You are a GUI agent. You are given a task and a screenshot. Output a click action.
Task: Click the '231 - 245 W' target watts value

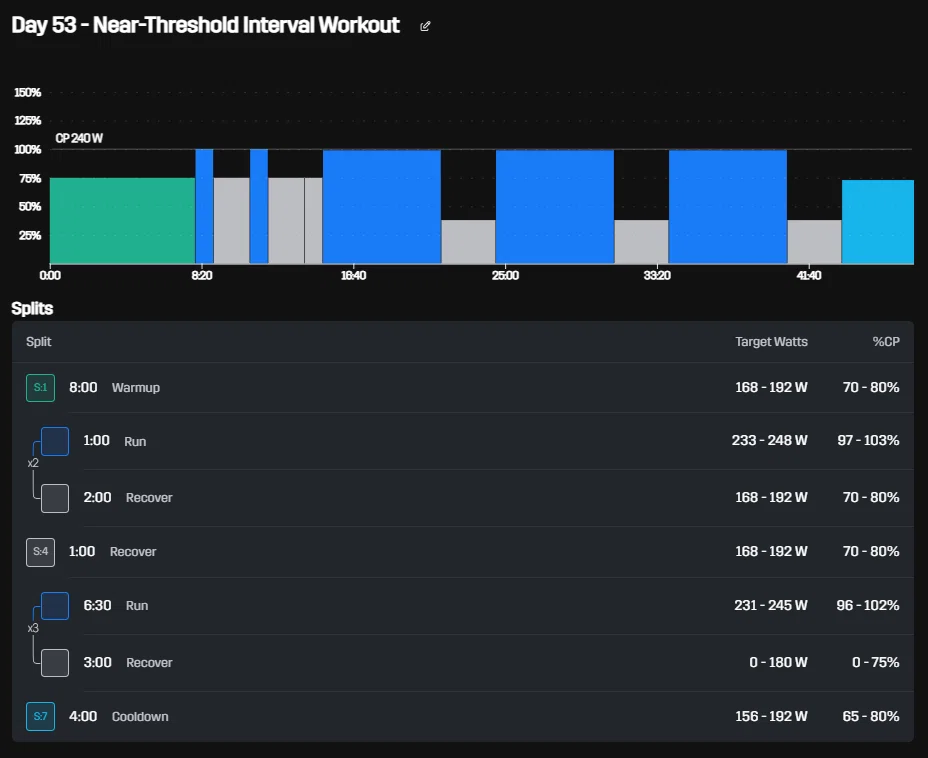point(771,605)
